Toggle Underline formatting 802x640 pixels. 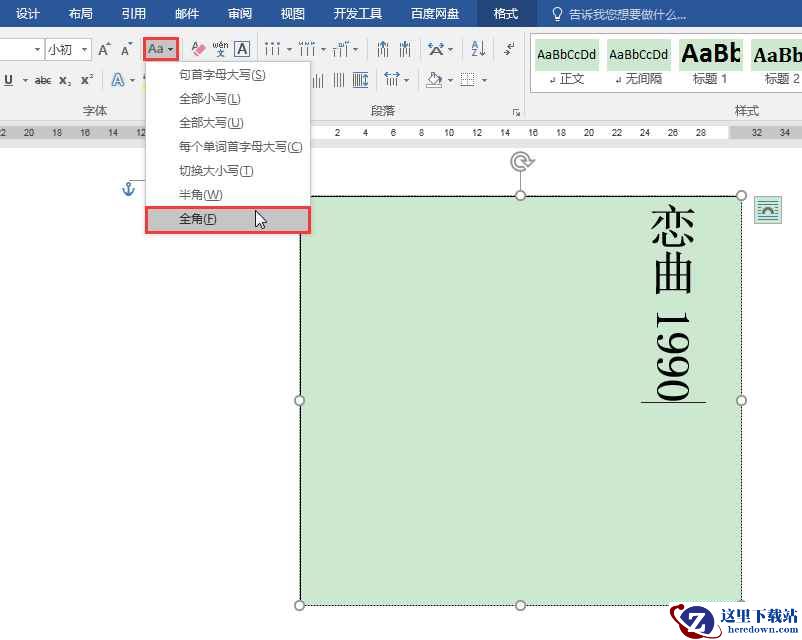(x=8, y=80)
